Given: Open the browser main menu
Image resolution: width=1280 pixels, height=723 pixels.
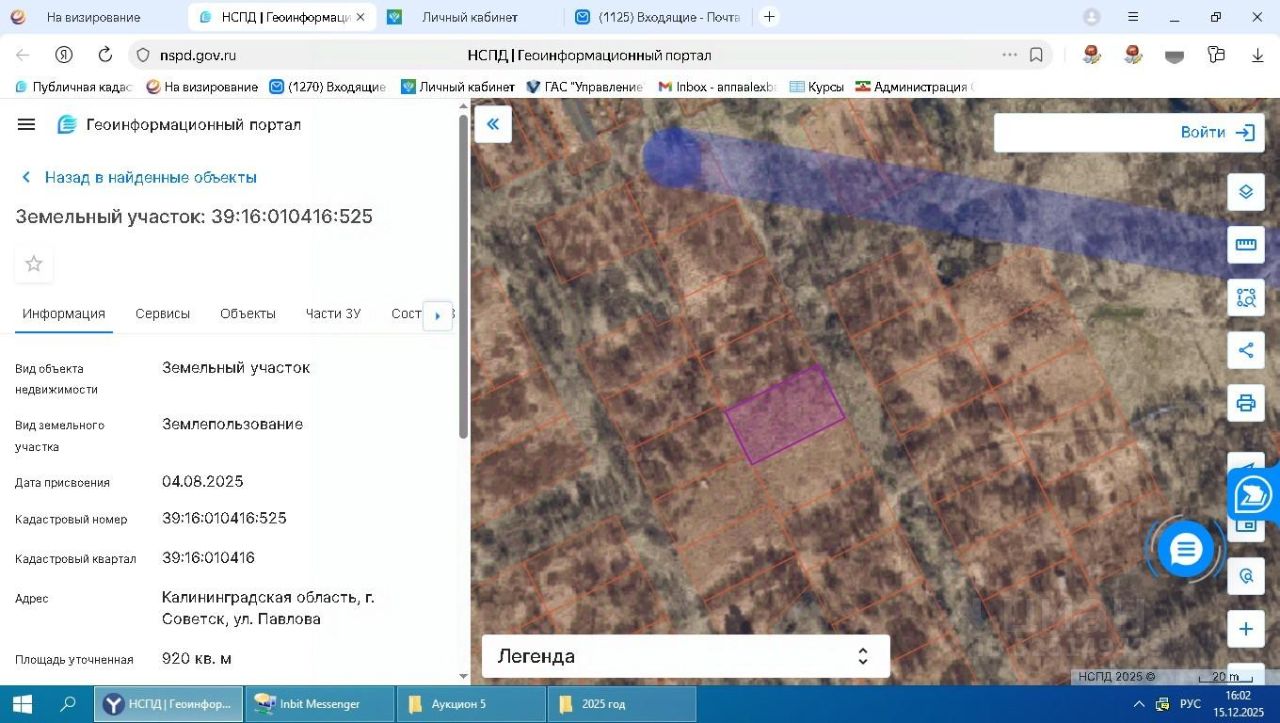Looking at the screenshot, I should pyautogui.click(x=1133, y=17).
